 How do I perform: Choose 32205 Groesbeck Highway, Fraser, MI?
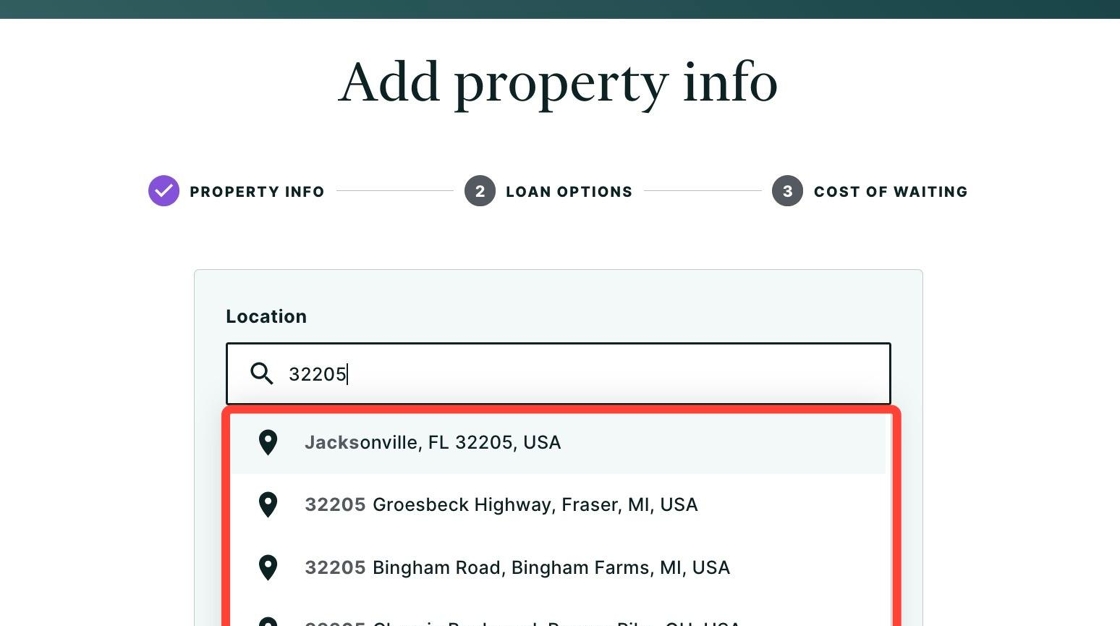tap(558, 505)
